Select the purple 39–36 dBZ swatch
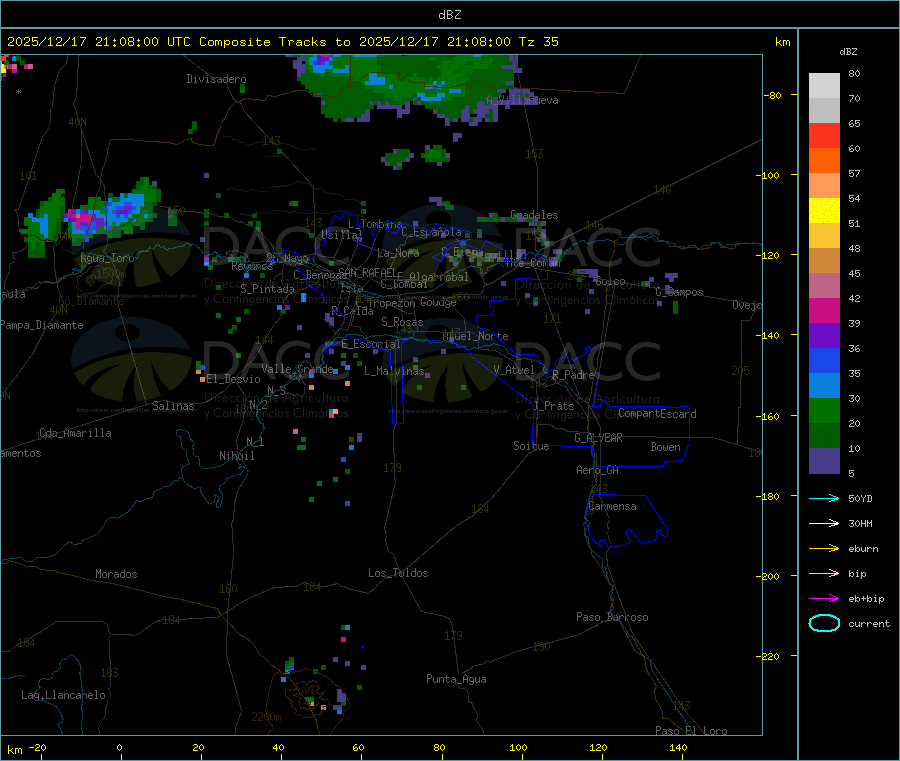This screenshot has height=761, width=900. coord(824,336)
